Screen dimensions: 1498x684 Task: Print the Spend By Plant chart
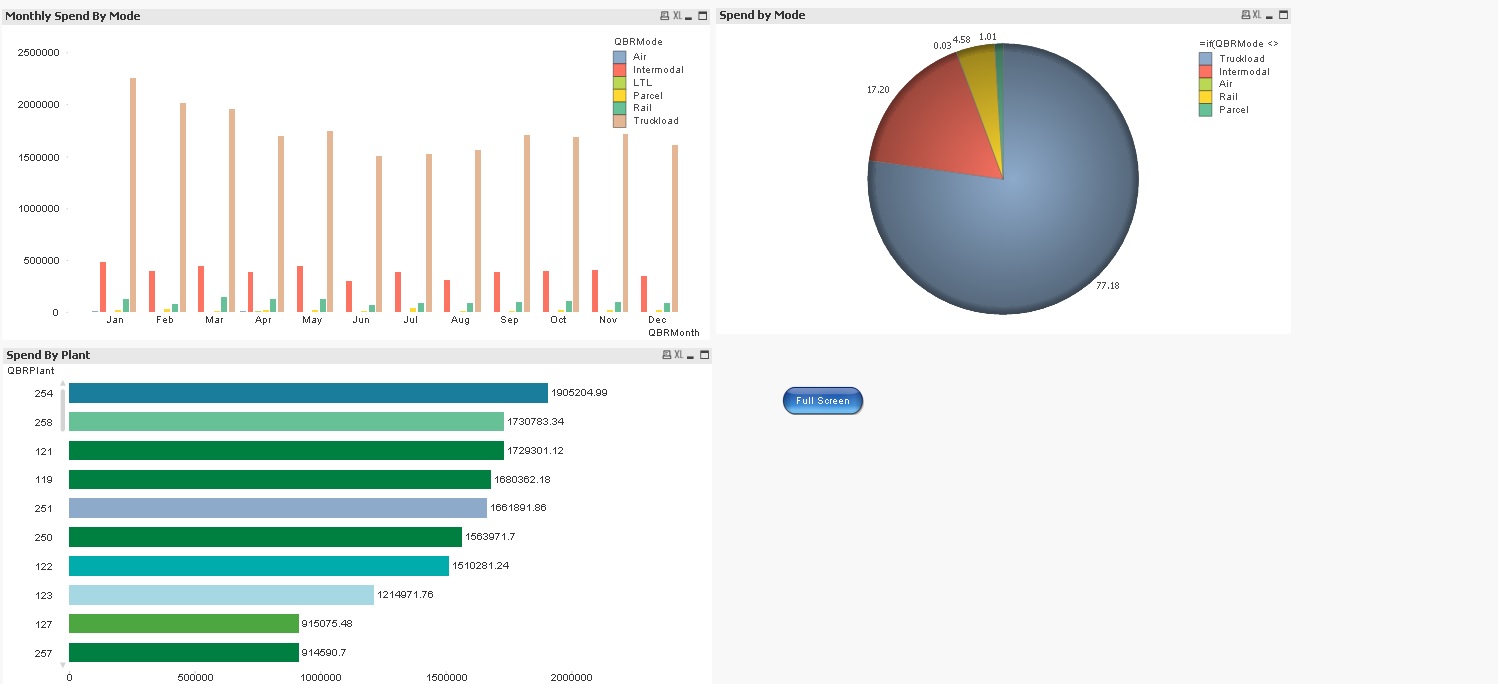pyautogui.click(x=665, y=355)
